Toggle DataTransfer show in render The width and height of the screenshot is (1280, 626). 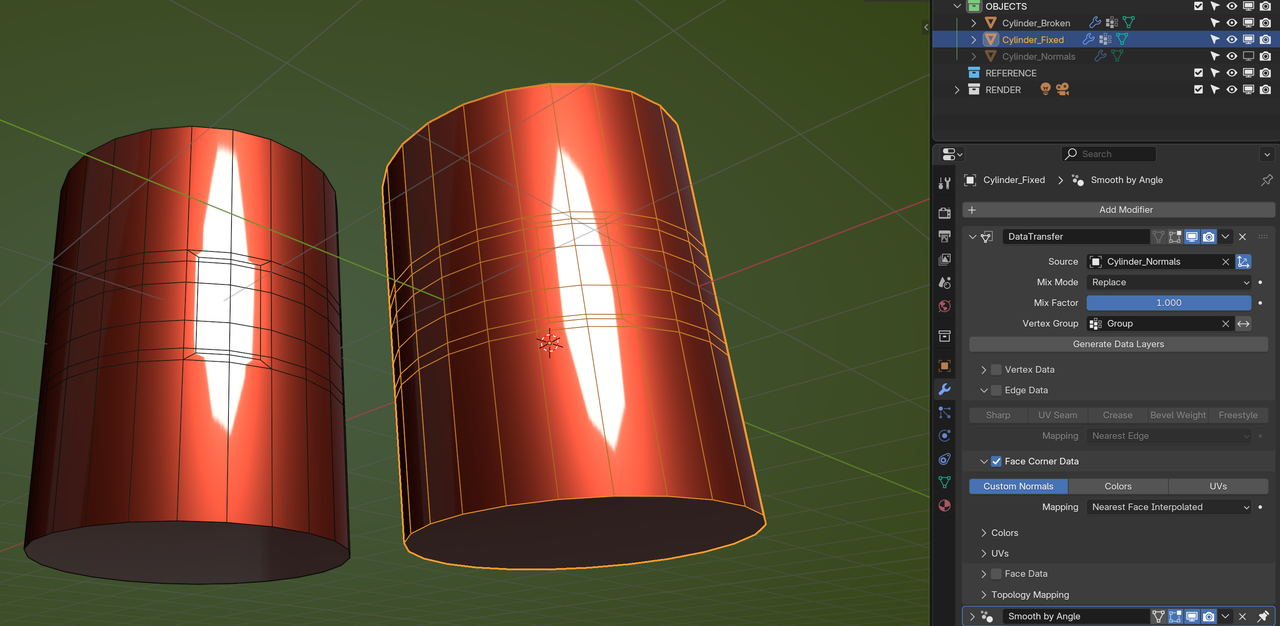(1209, 237)
